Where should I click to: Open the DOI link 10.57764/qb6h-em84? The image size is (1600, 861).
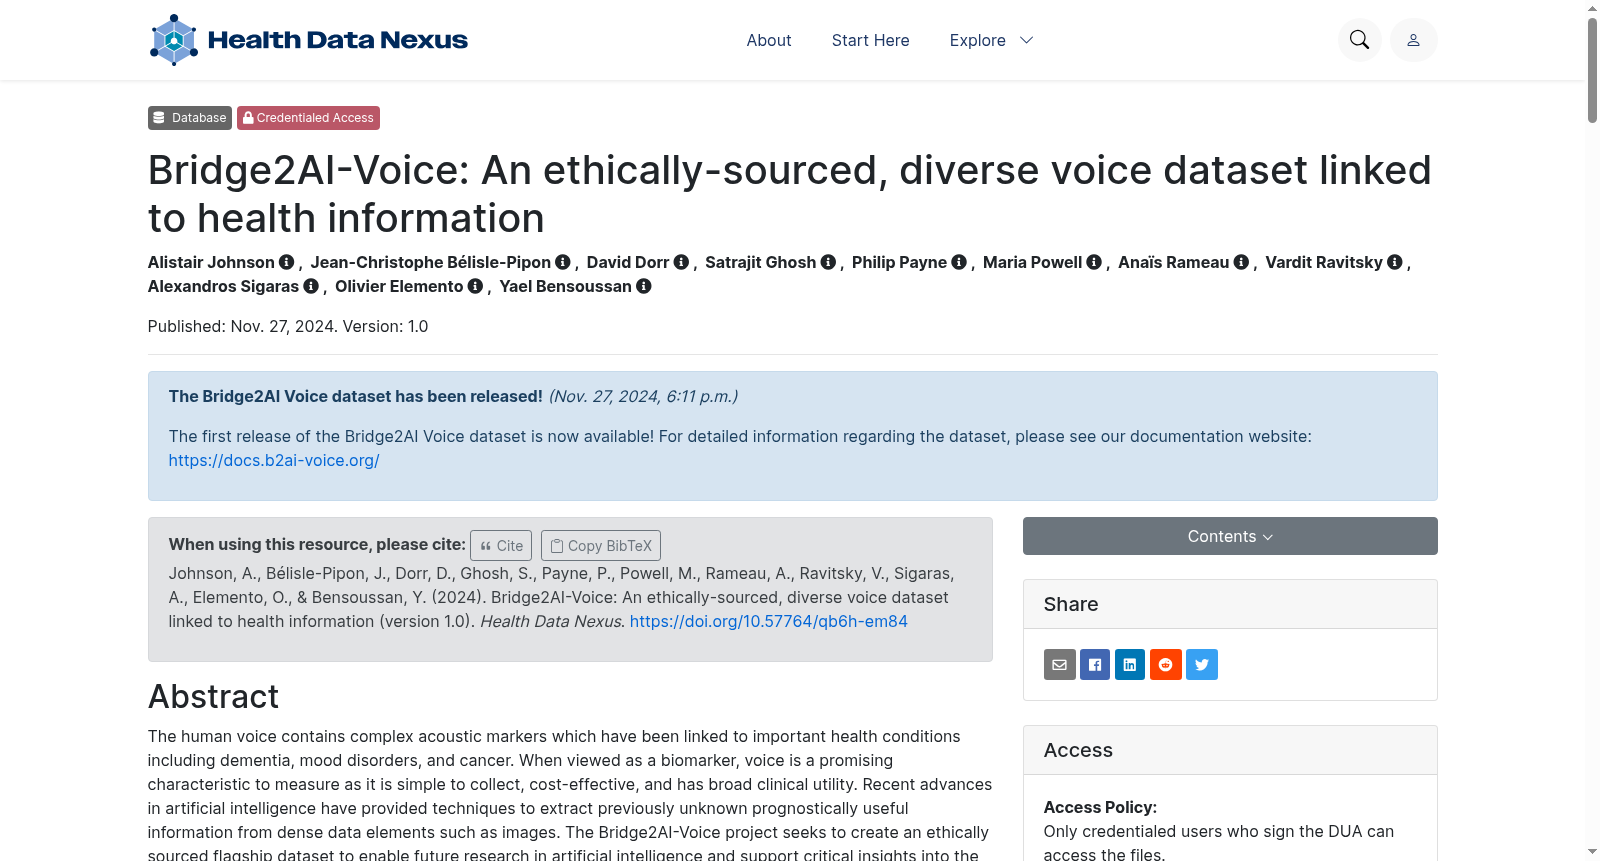click(769, 621)
